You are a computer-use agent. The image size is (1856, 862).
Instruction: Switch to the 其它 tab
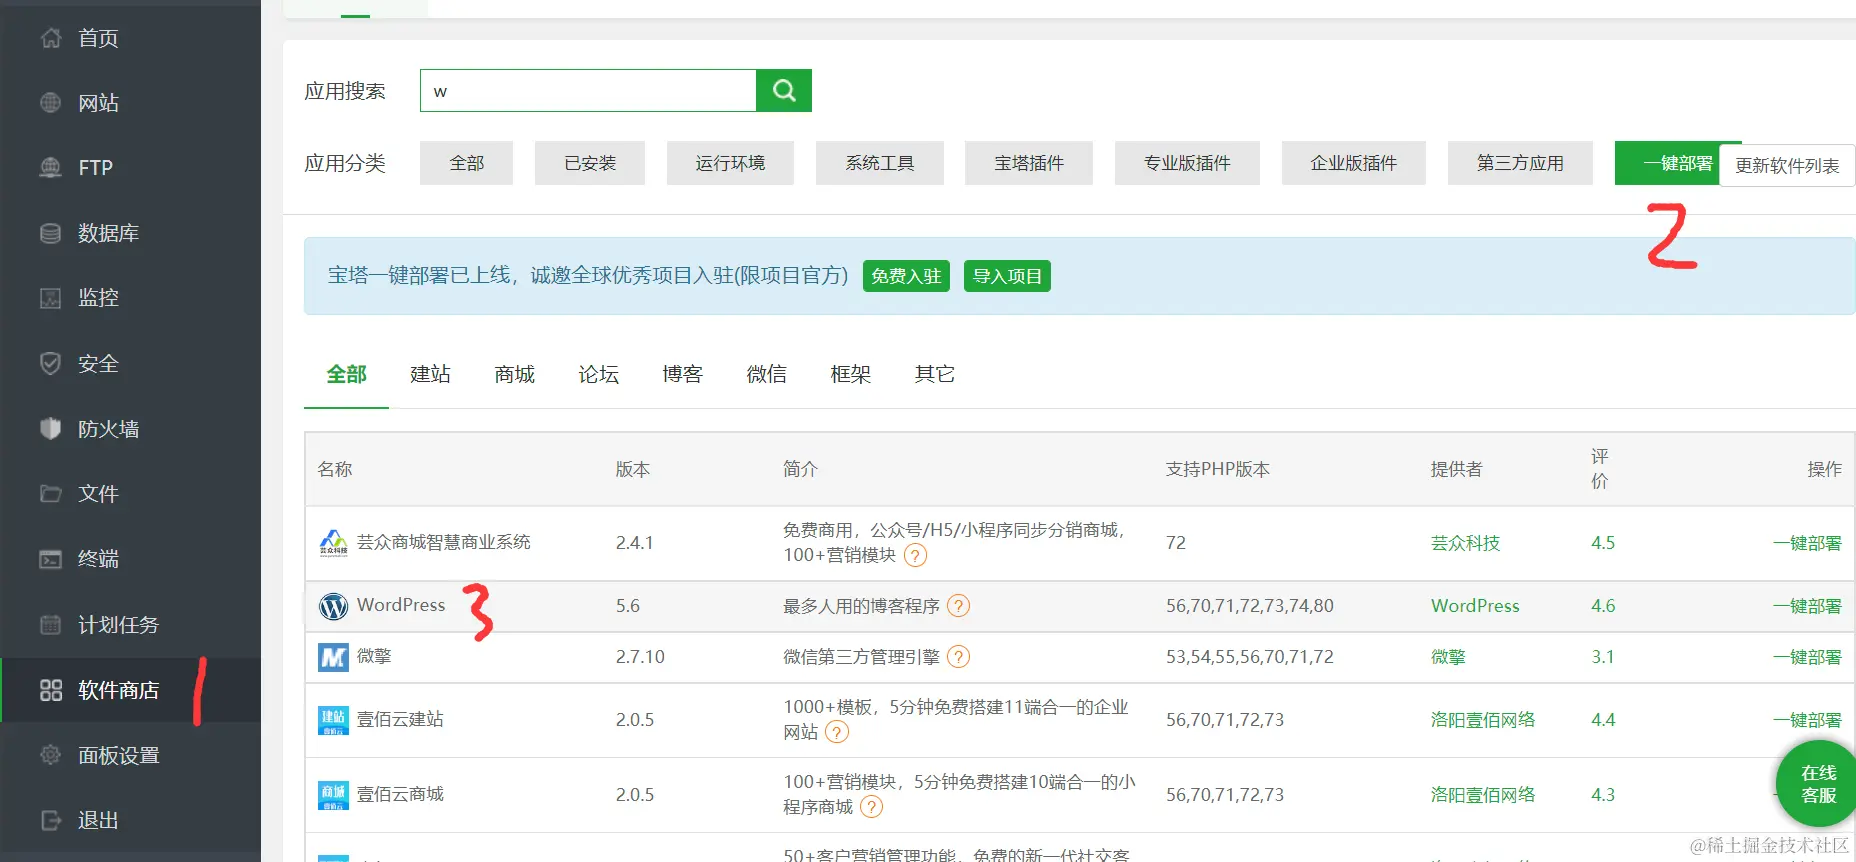click(934, 374)
